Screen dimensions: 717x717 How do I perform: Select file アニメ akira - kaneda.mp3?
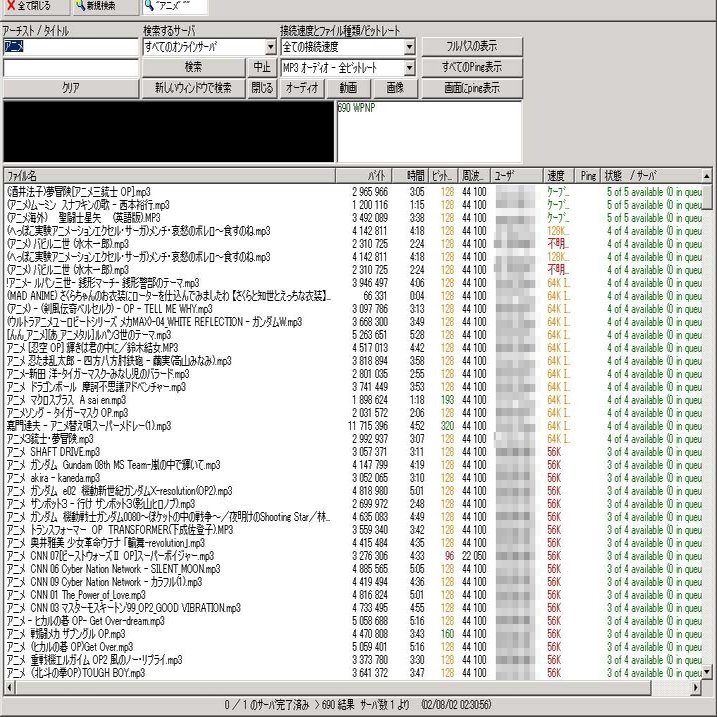[x=353, y=478]
